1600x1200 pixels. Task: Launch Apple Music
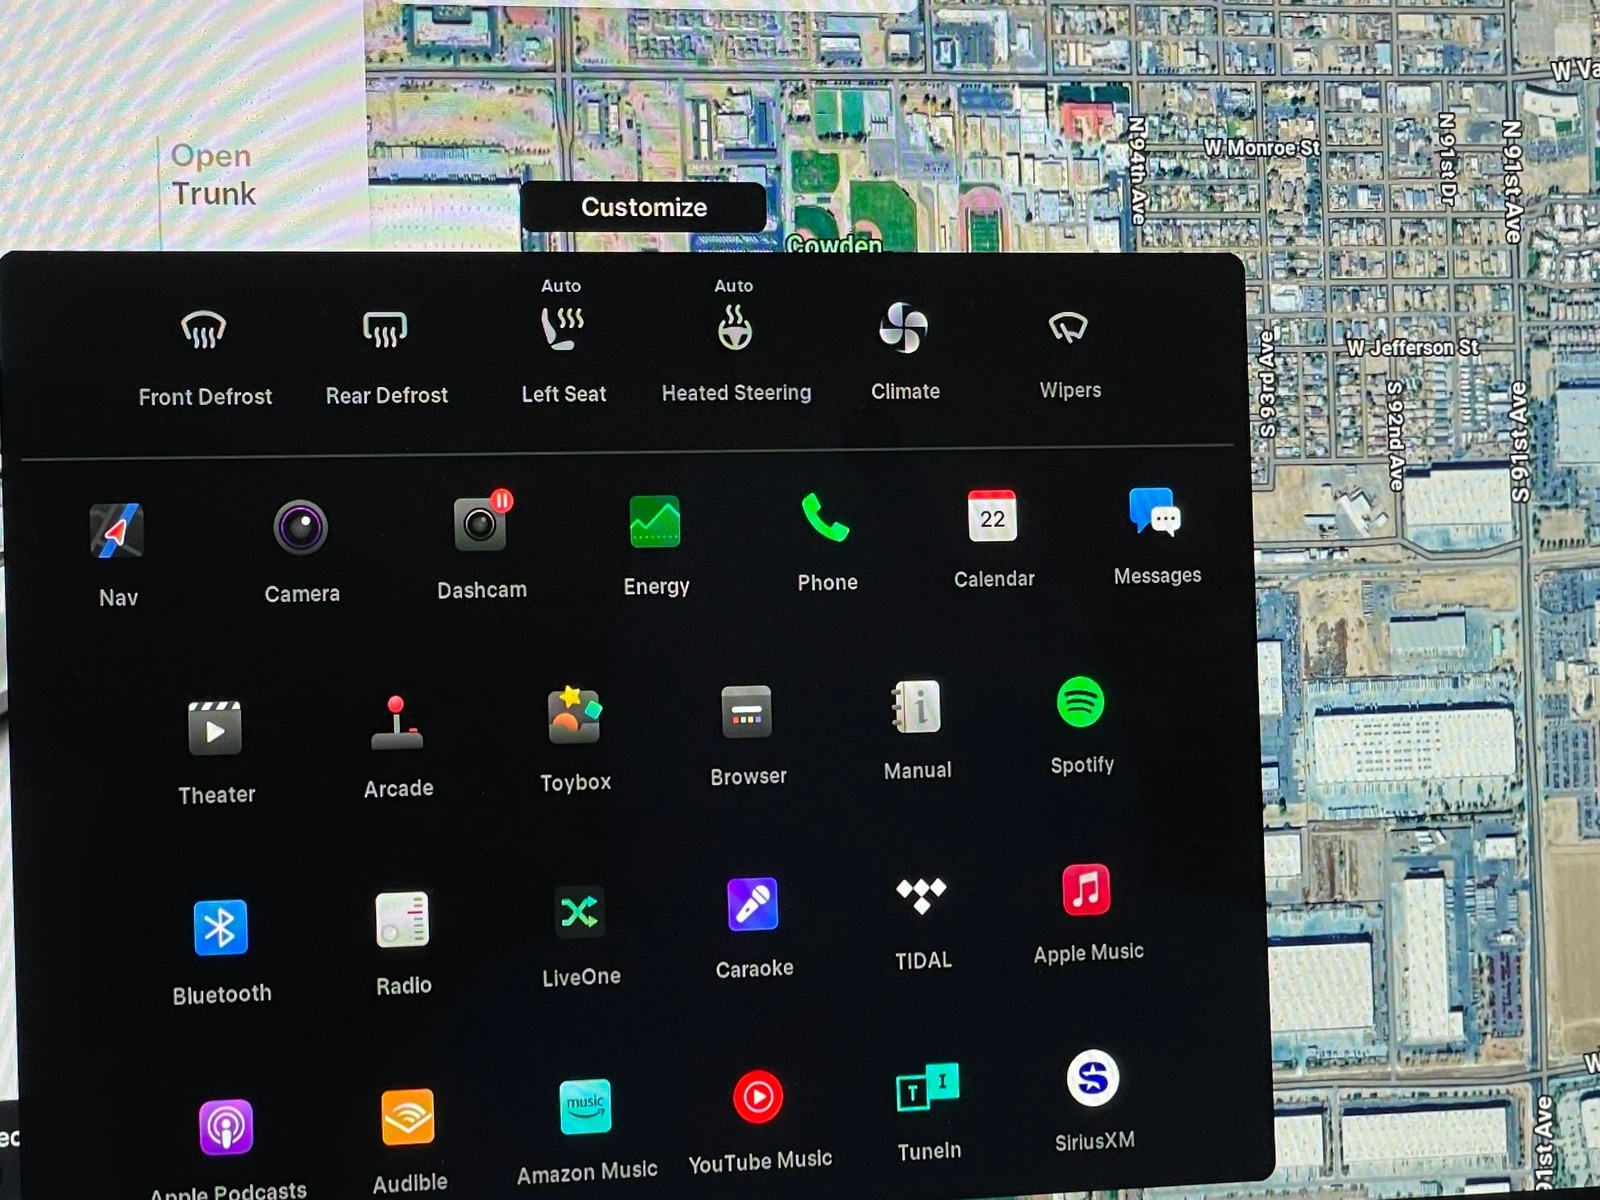tap(1086, 889)
